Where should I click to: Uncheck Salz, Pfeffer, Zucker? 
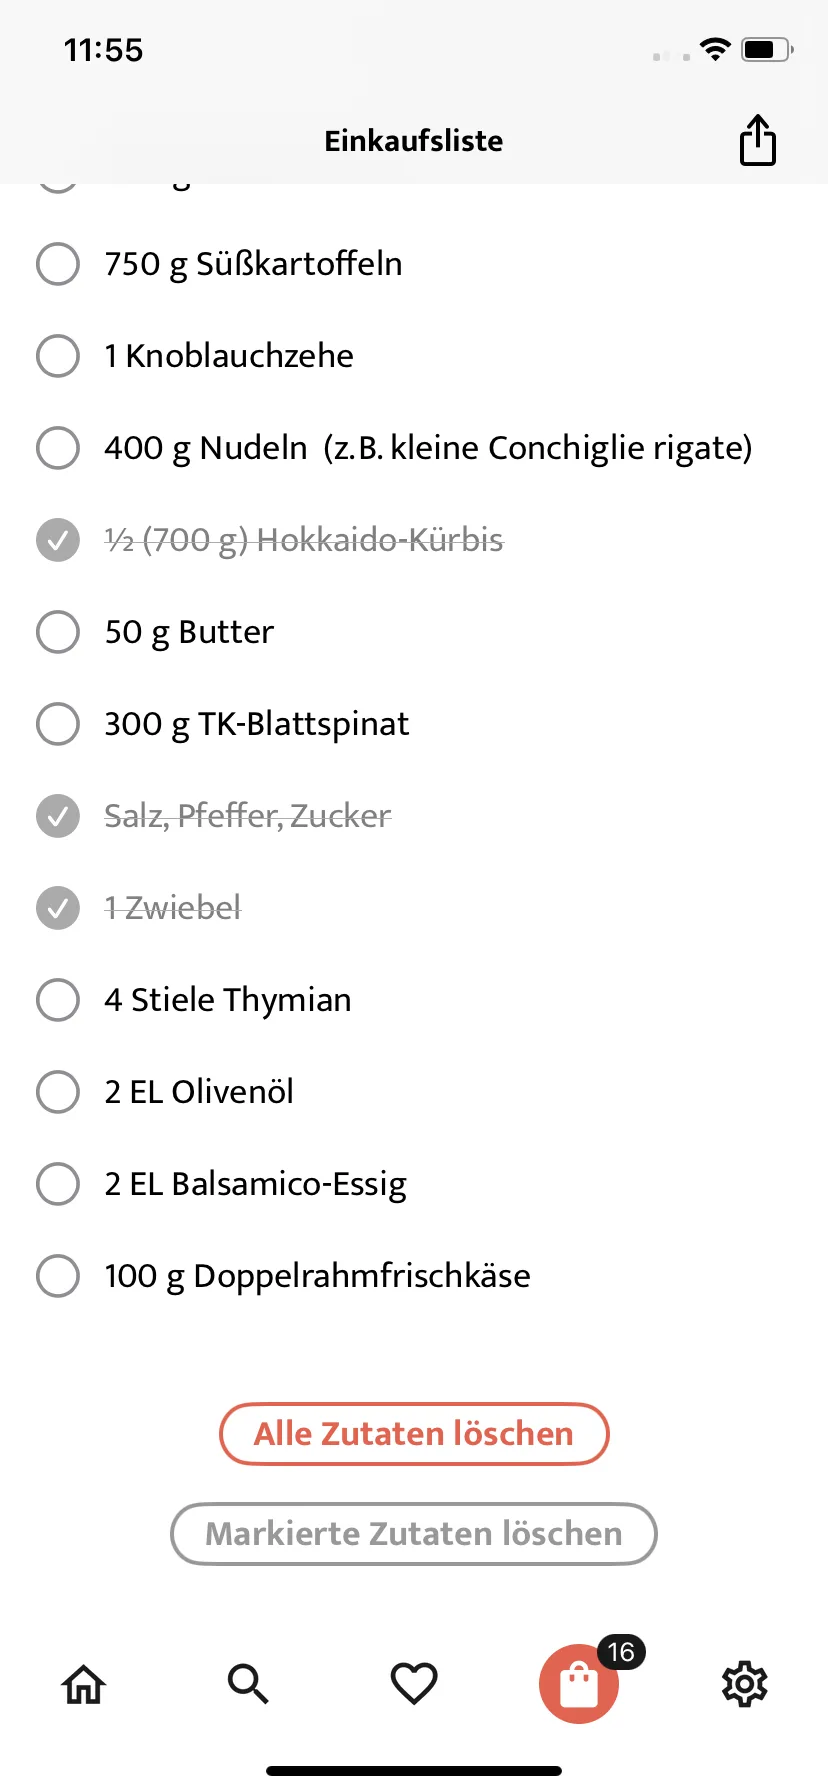[58, 816]
